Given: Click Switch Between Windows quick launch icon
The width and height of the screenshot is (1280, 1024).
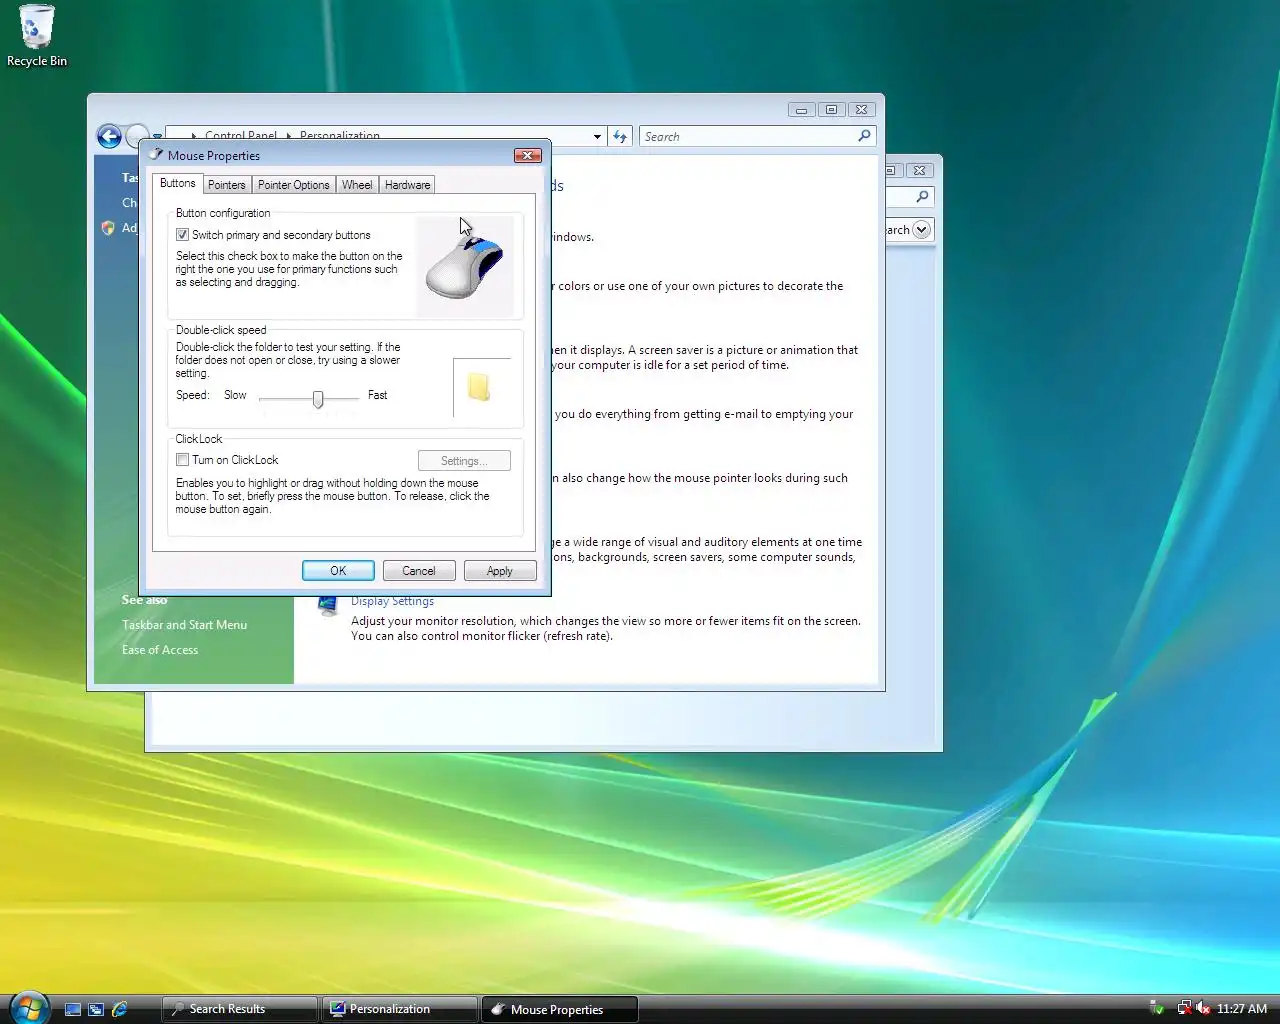Looking at the screenshot, I should (96, 1009).
